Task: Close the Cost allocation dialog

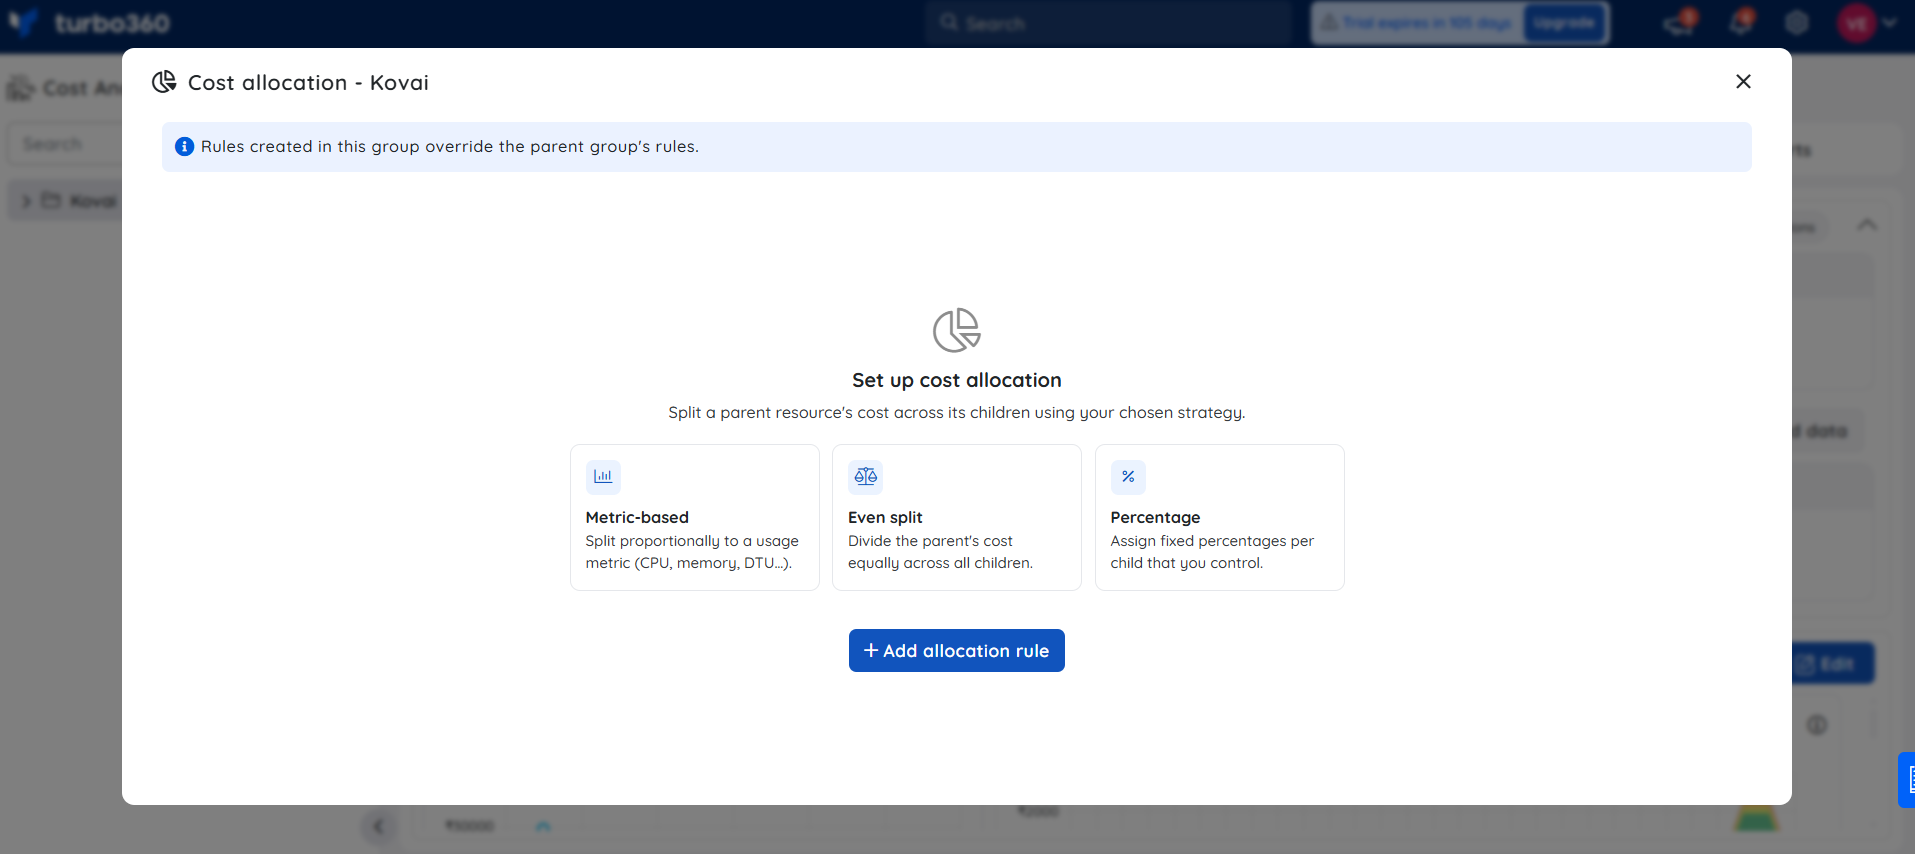Action: click(1743, 81)
